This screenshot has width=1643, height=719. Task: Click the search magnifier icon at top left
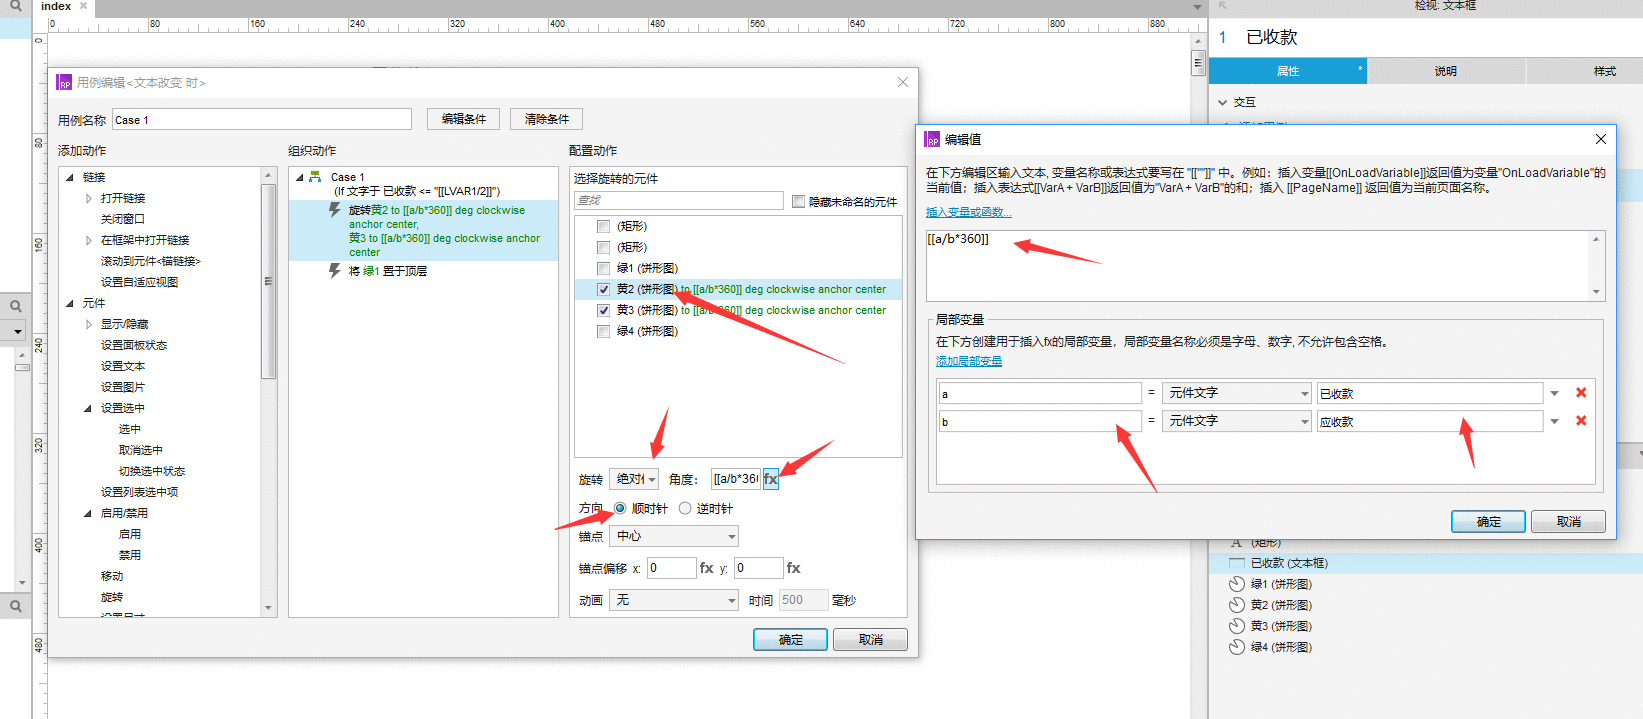pyautogui.click(x=15, y=6)
